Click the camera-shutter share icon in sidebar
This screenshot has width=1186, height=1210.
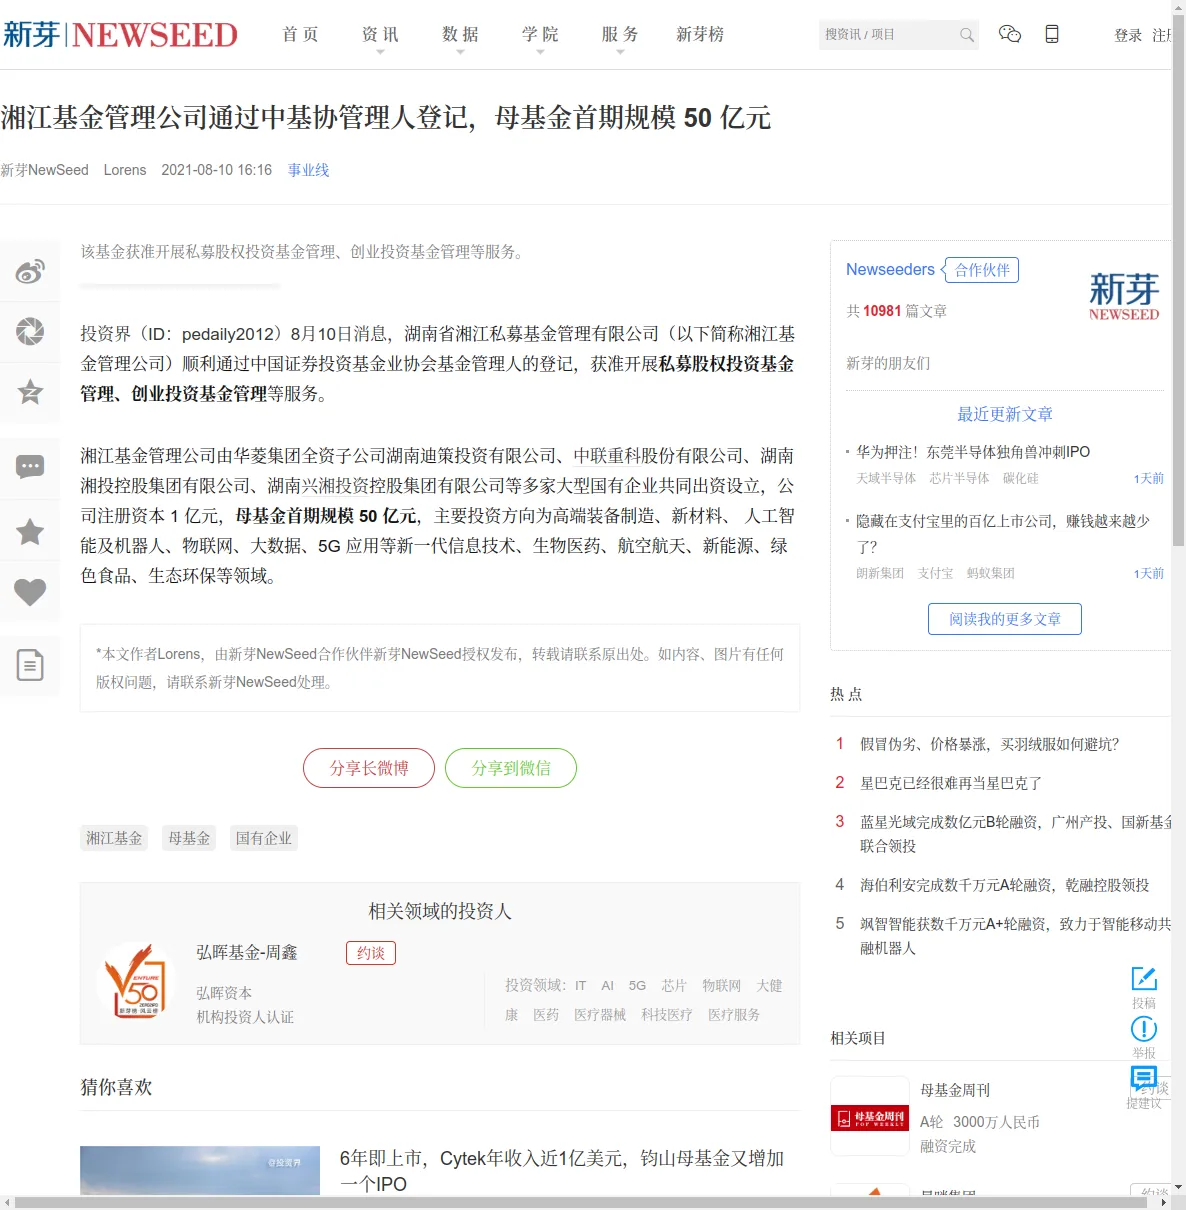click(30, 331)
